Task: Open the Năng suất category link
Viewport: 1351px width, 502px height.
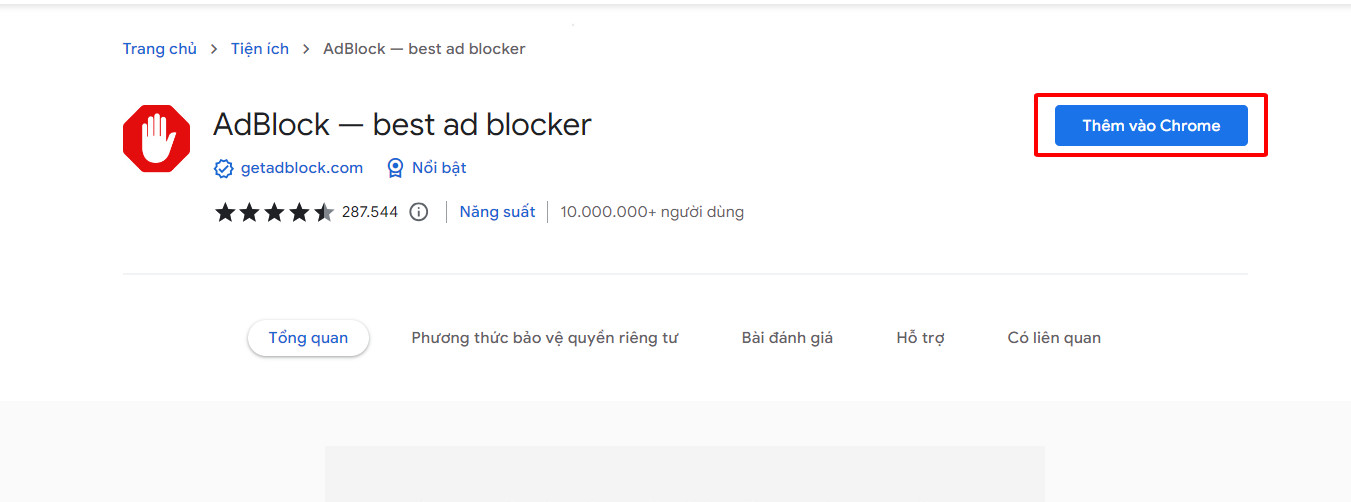Action: click(497, 212)
